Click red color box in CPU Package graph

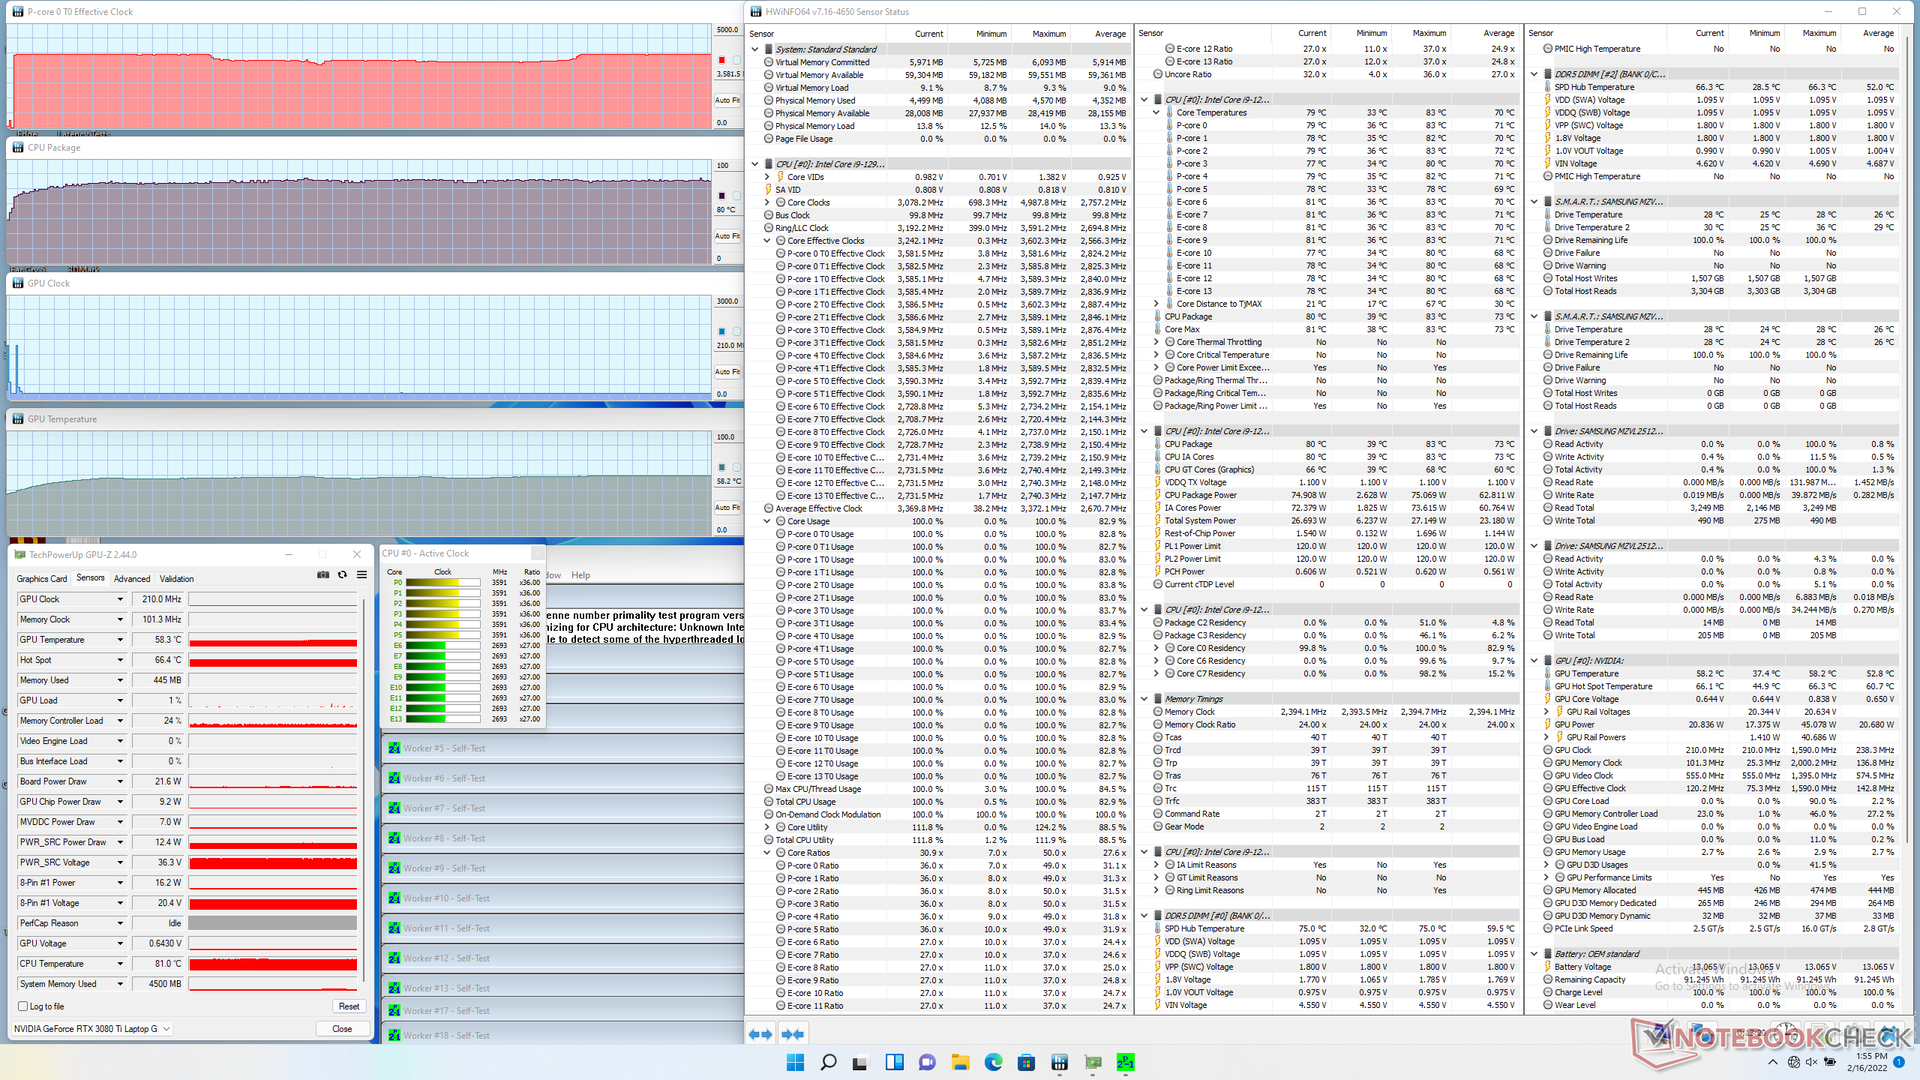(722, 196)
